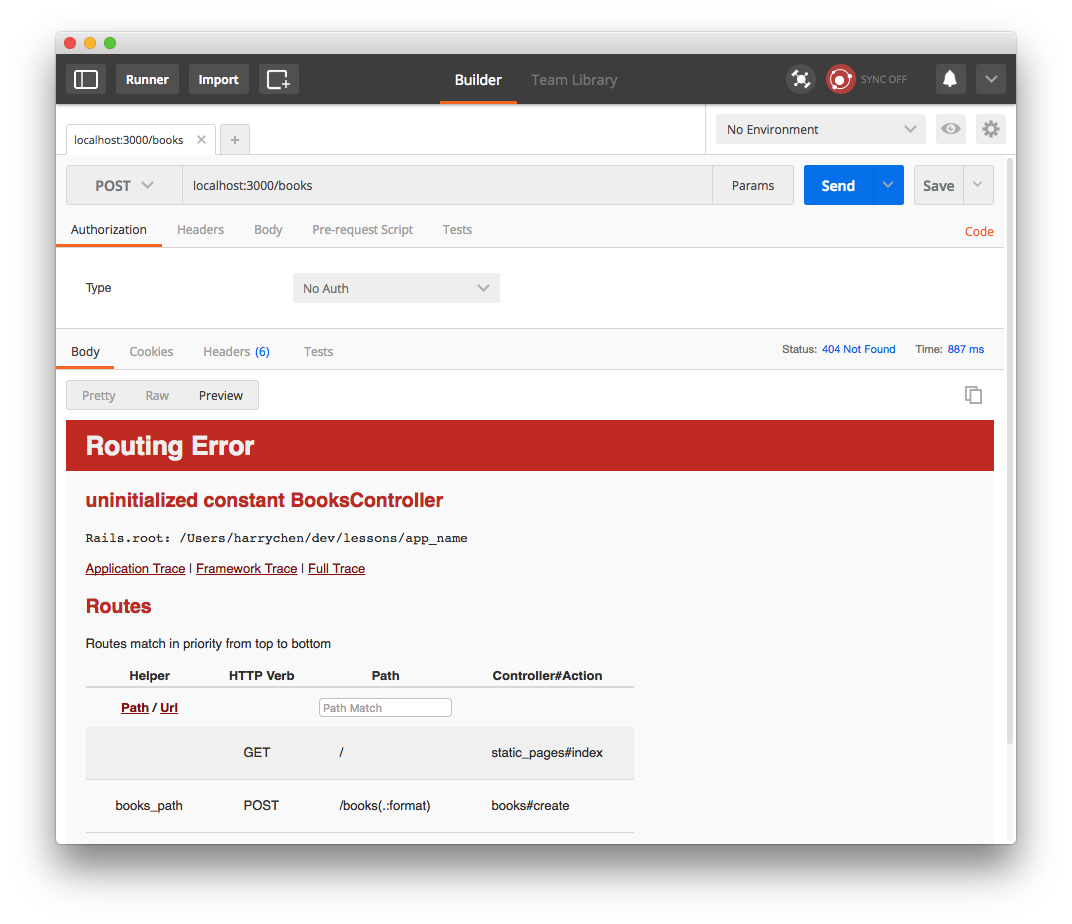Click the Path Match input field
Viewport: 1072px width, 924px height.
pos(385,707)
